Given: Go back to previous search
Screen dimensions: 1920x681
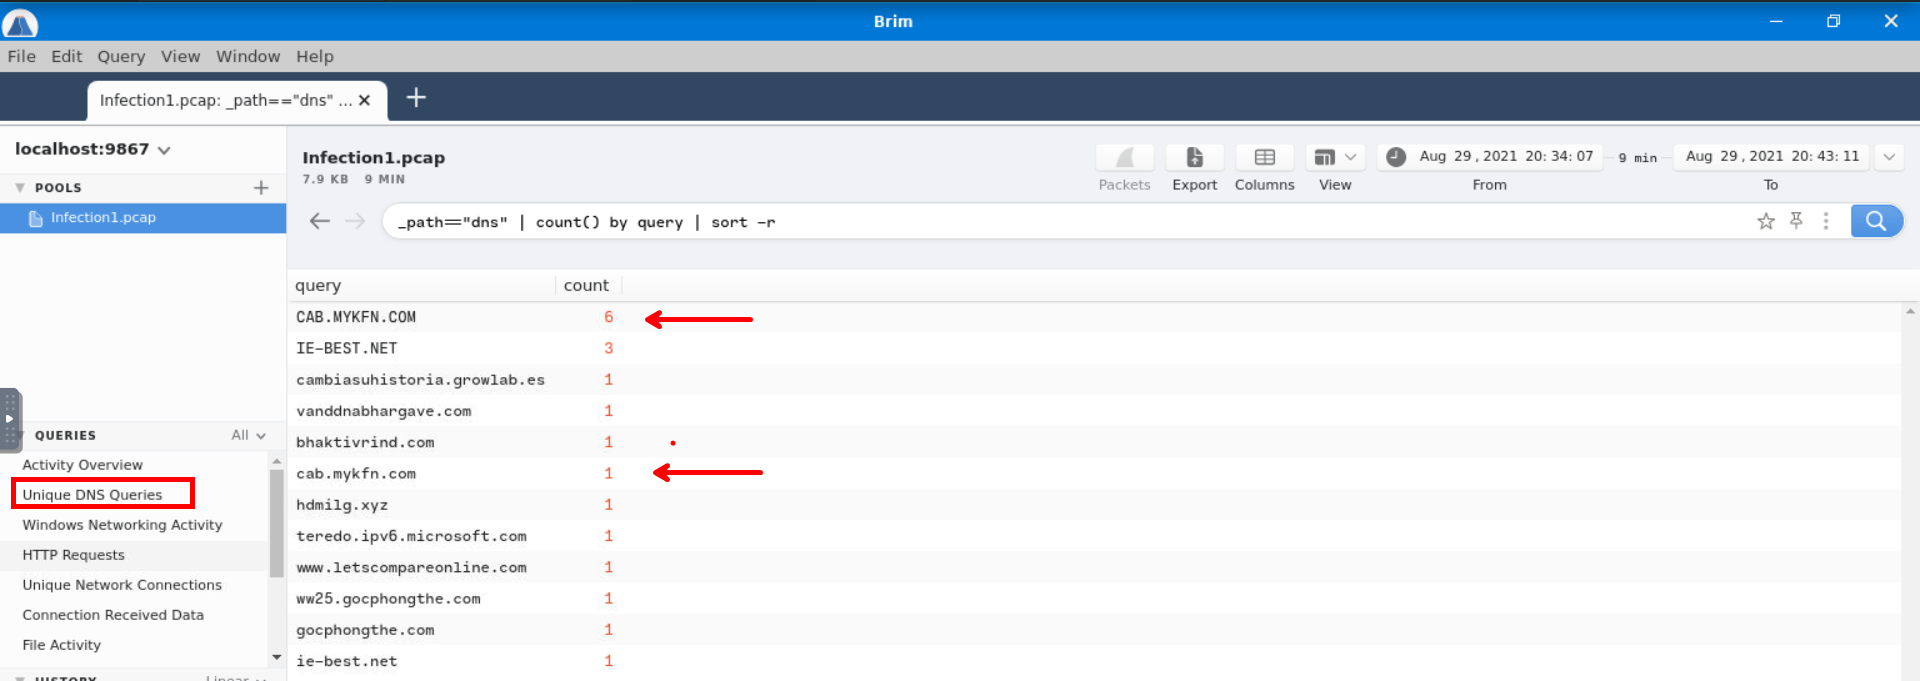Looking at the screenshot, I should pos(319,221).
